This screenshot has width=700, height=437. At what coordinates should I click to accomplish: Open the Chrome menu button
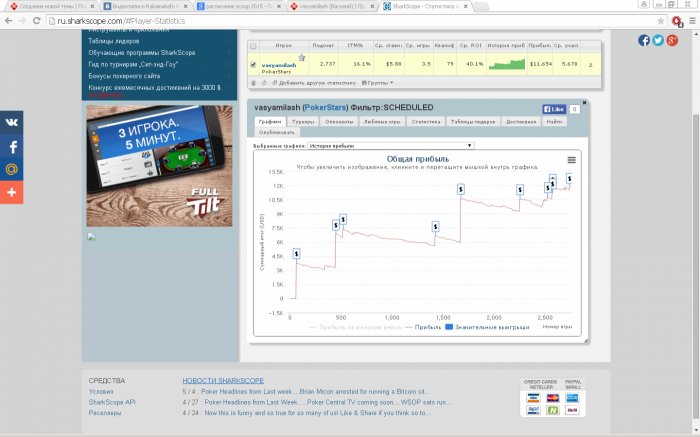[692, 21]
